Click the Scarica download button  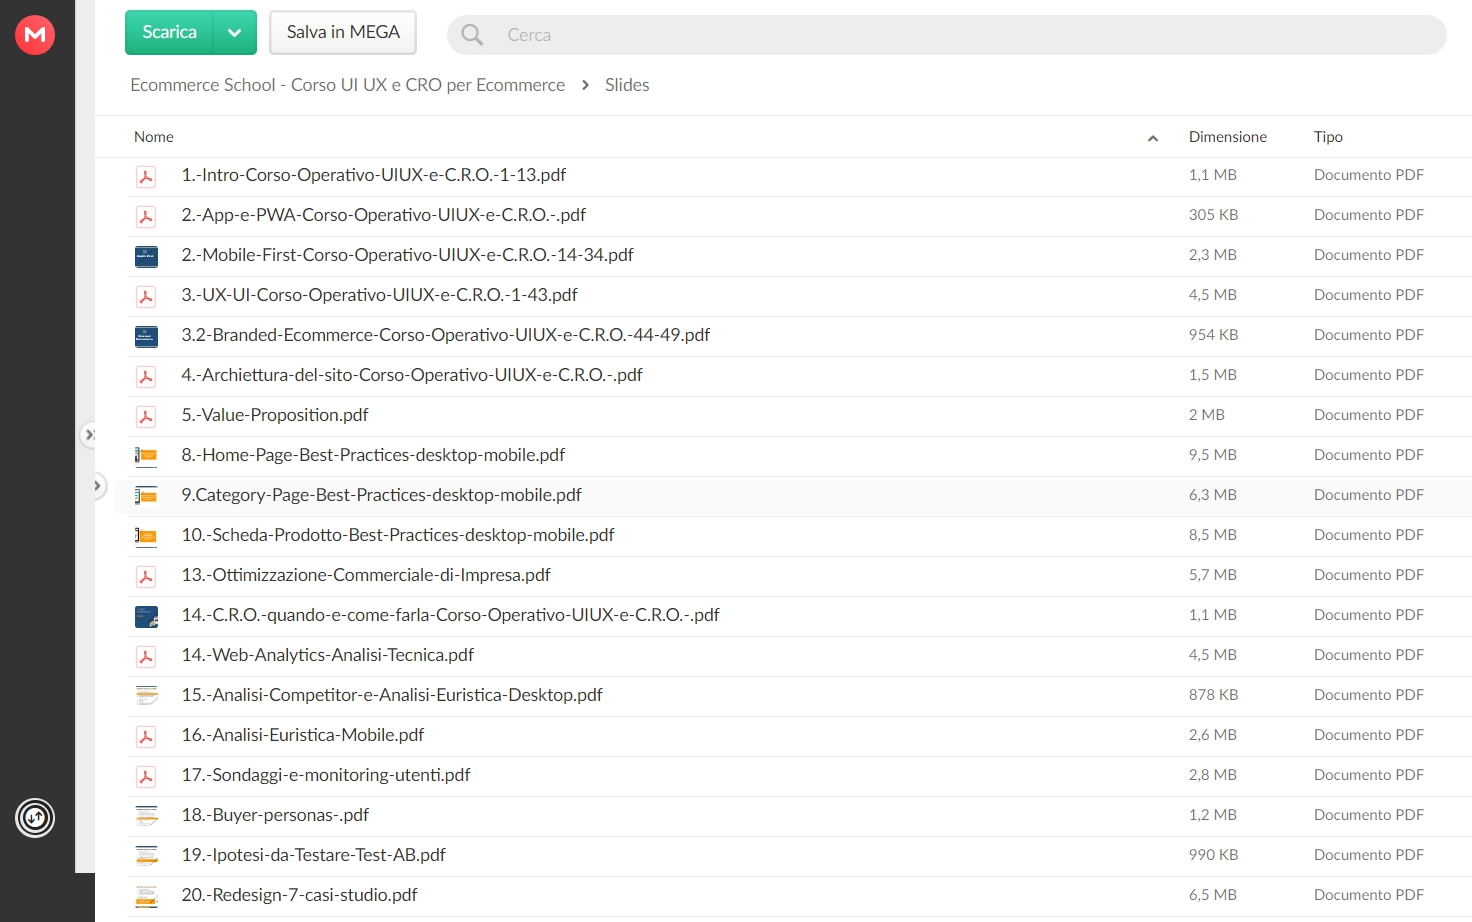click(170, 33)
